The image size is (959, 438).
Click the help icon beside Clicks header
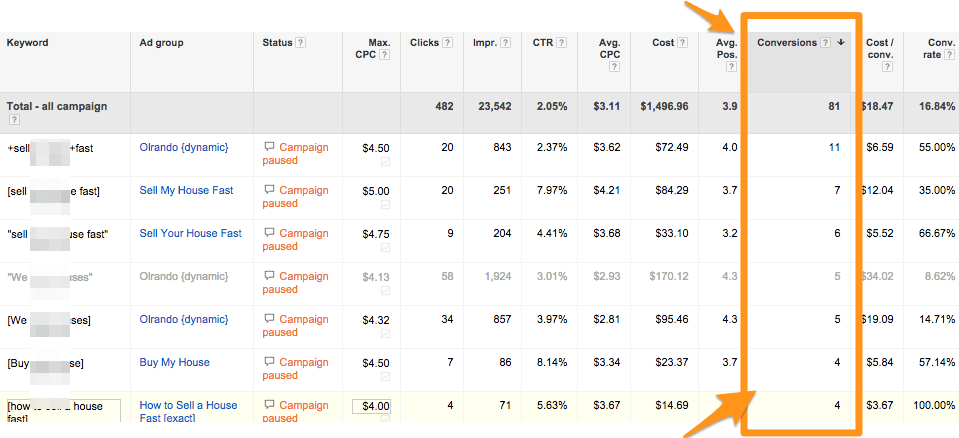tap(447, 43)
